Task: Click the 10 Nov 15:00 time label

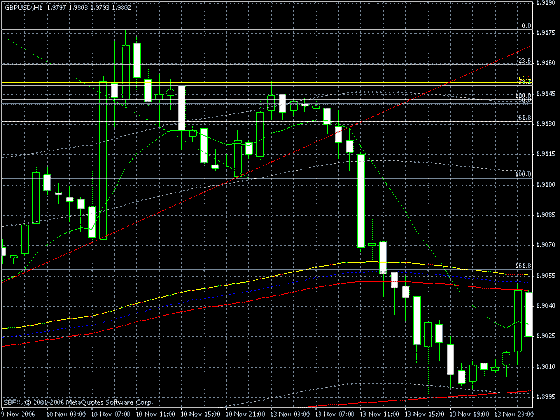Action: coord(201,414)
